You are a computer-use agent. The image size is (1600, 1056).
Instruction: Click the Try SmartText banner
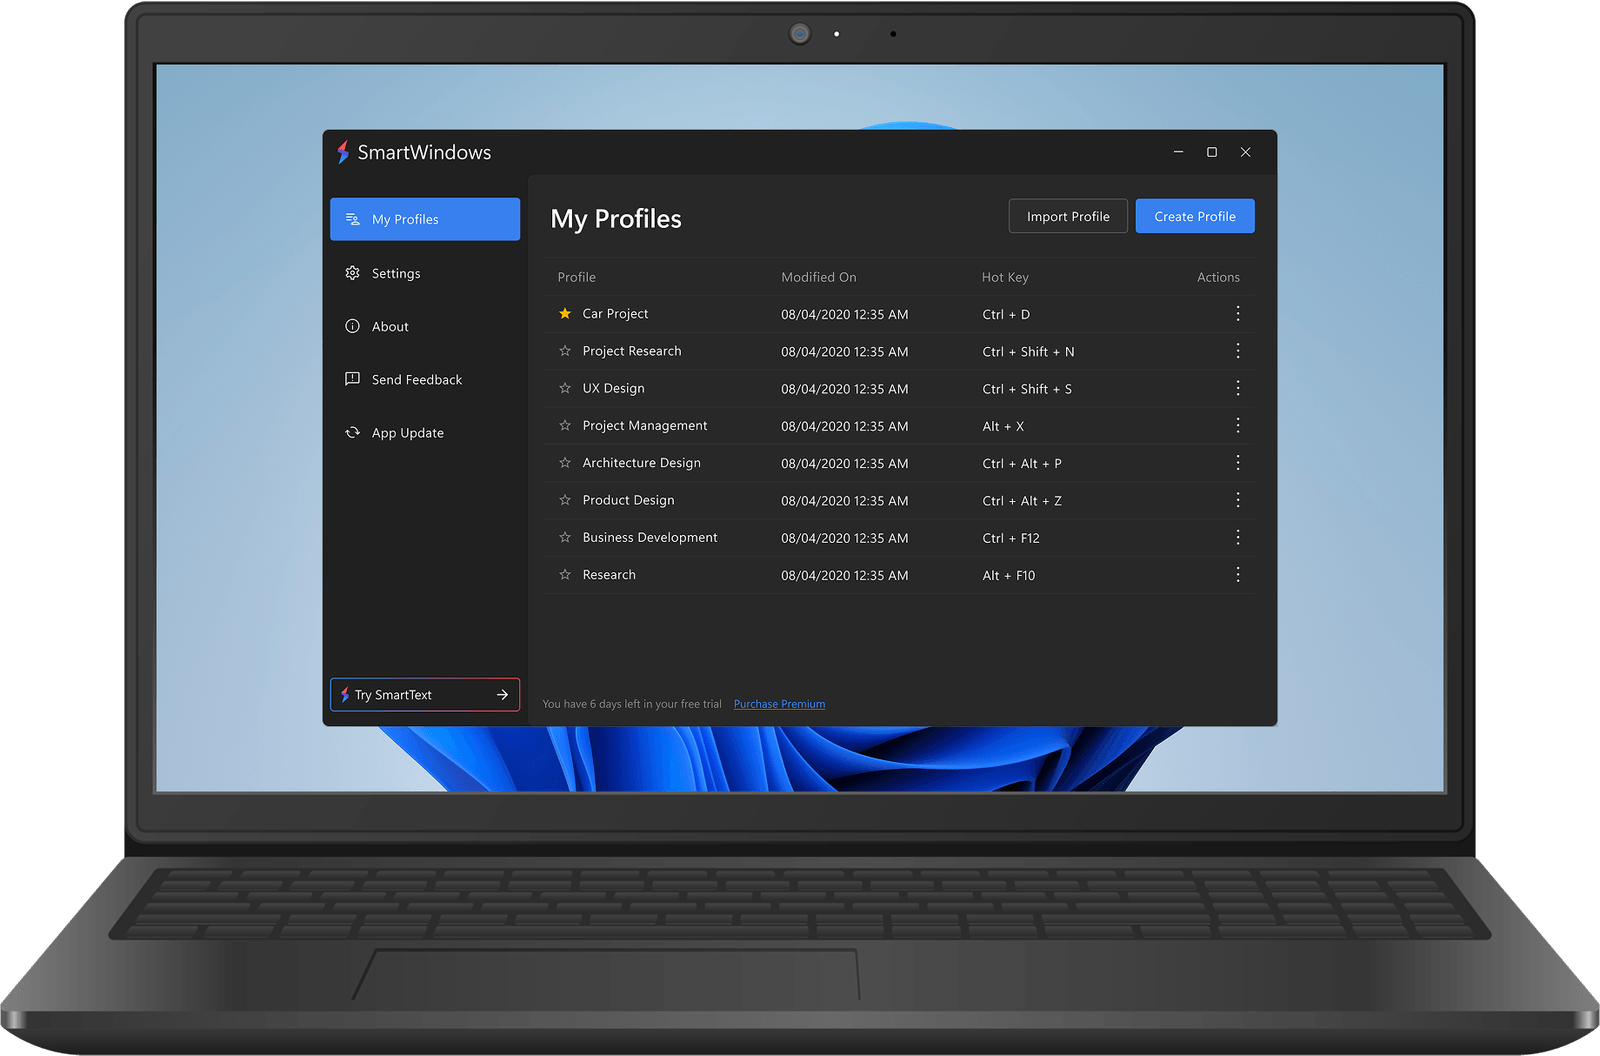[x=424, y=694]
